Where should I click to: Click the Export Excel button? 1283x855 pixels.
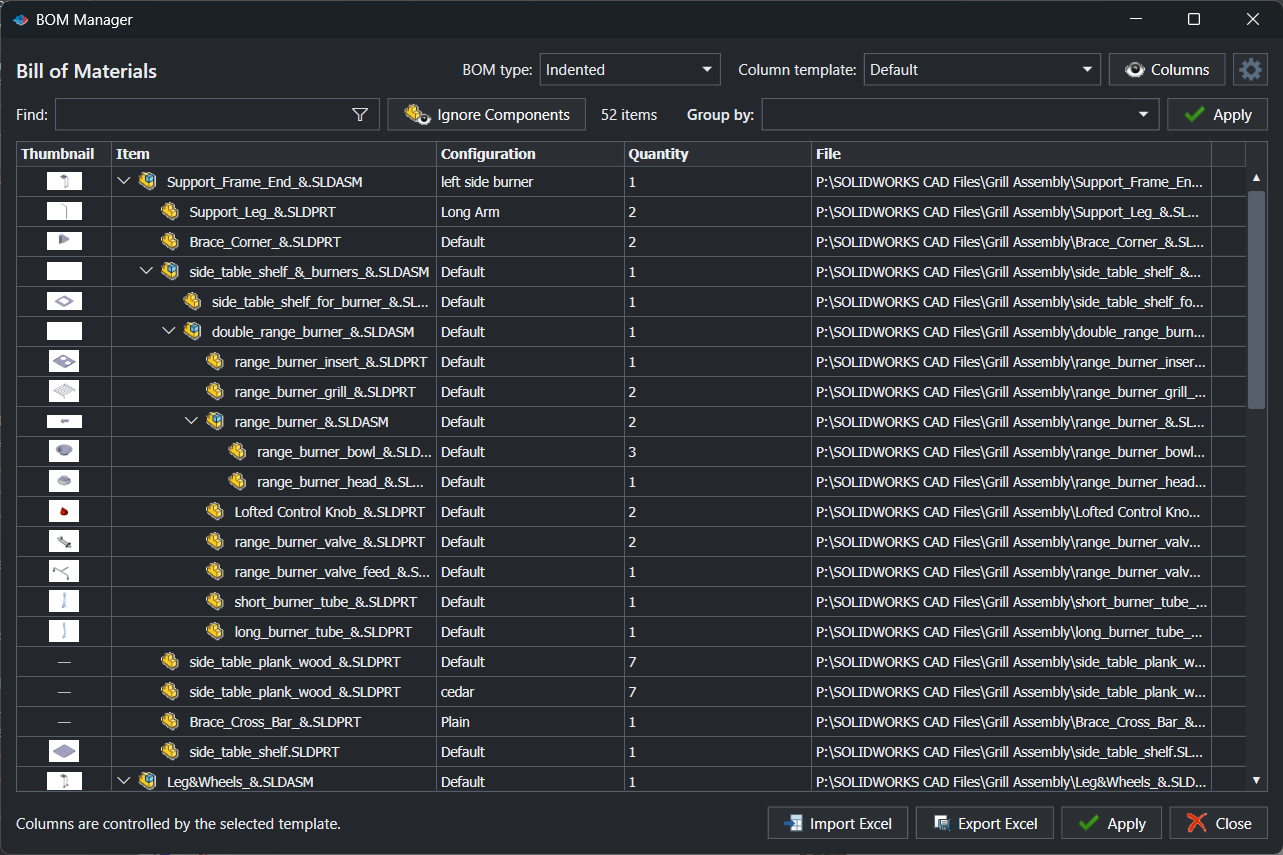[x=984, y=824]
